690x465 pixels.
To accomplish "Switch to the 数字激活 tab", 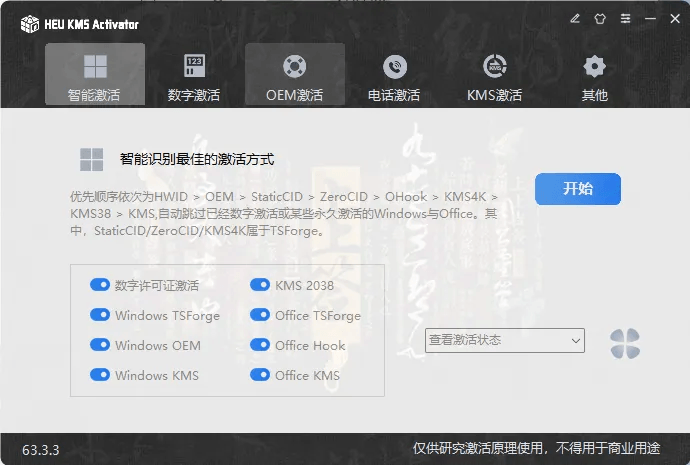I will click(194, 74).
